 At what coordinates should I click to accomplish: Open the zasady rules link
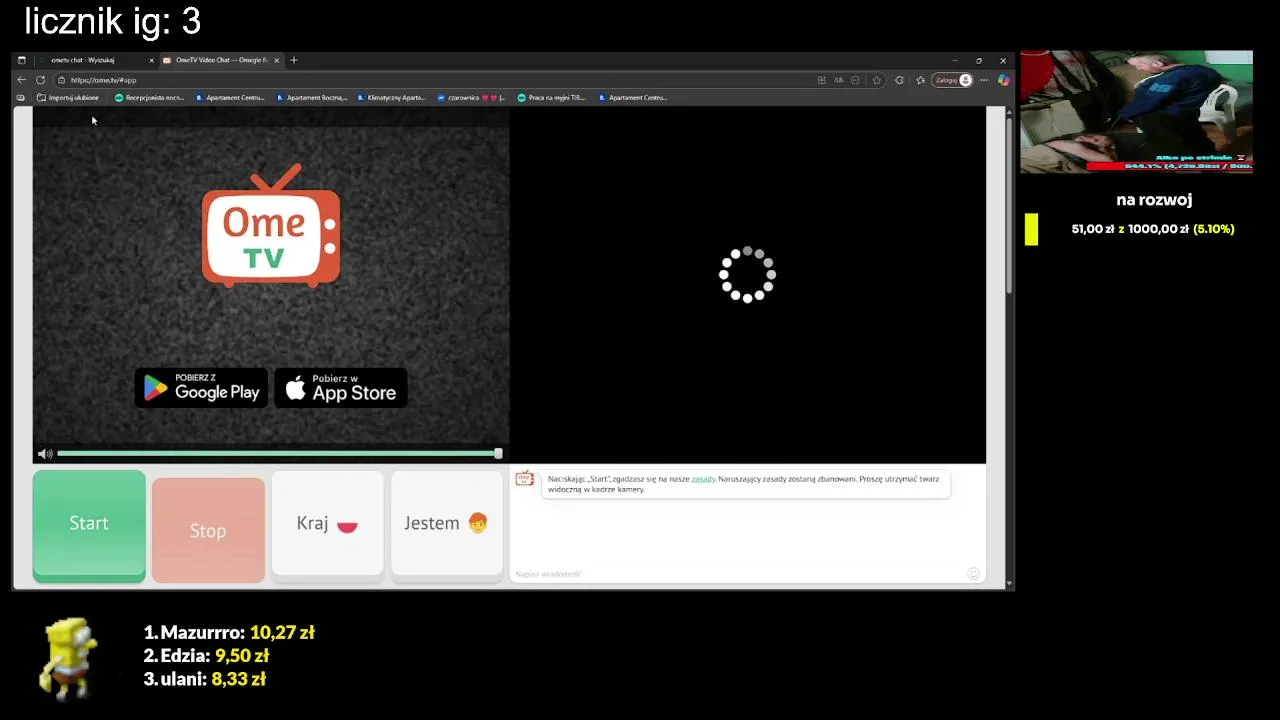coord(703,479)
